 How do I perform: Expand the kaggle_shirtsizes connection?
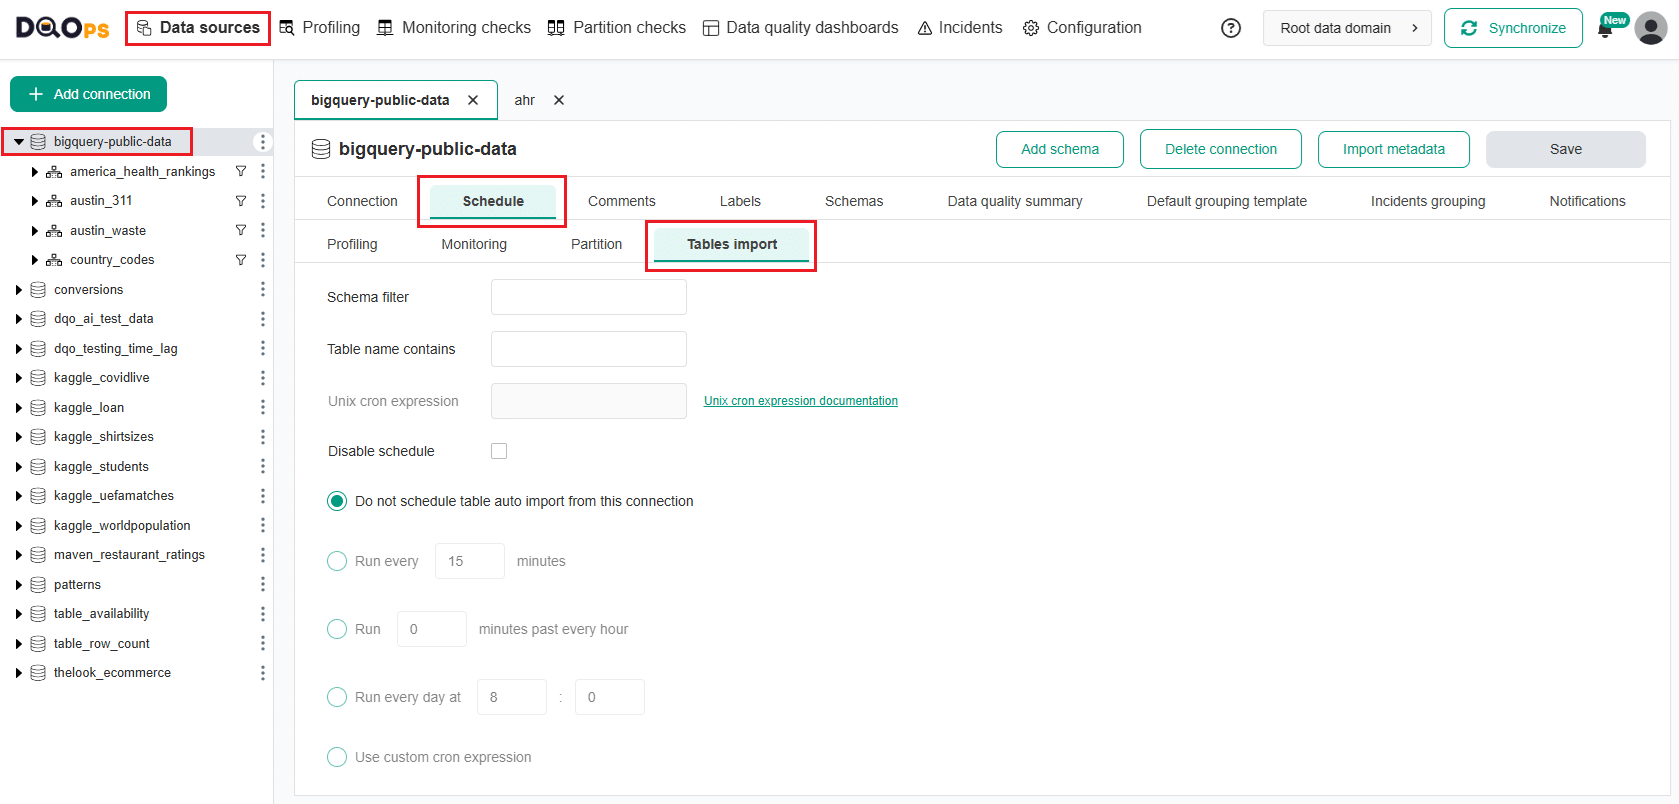[19, 437]
